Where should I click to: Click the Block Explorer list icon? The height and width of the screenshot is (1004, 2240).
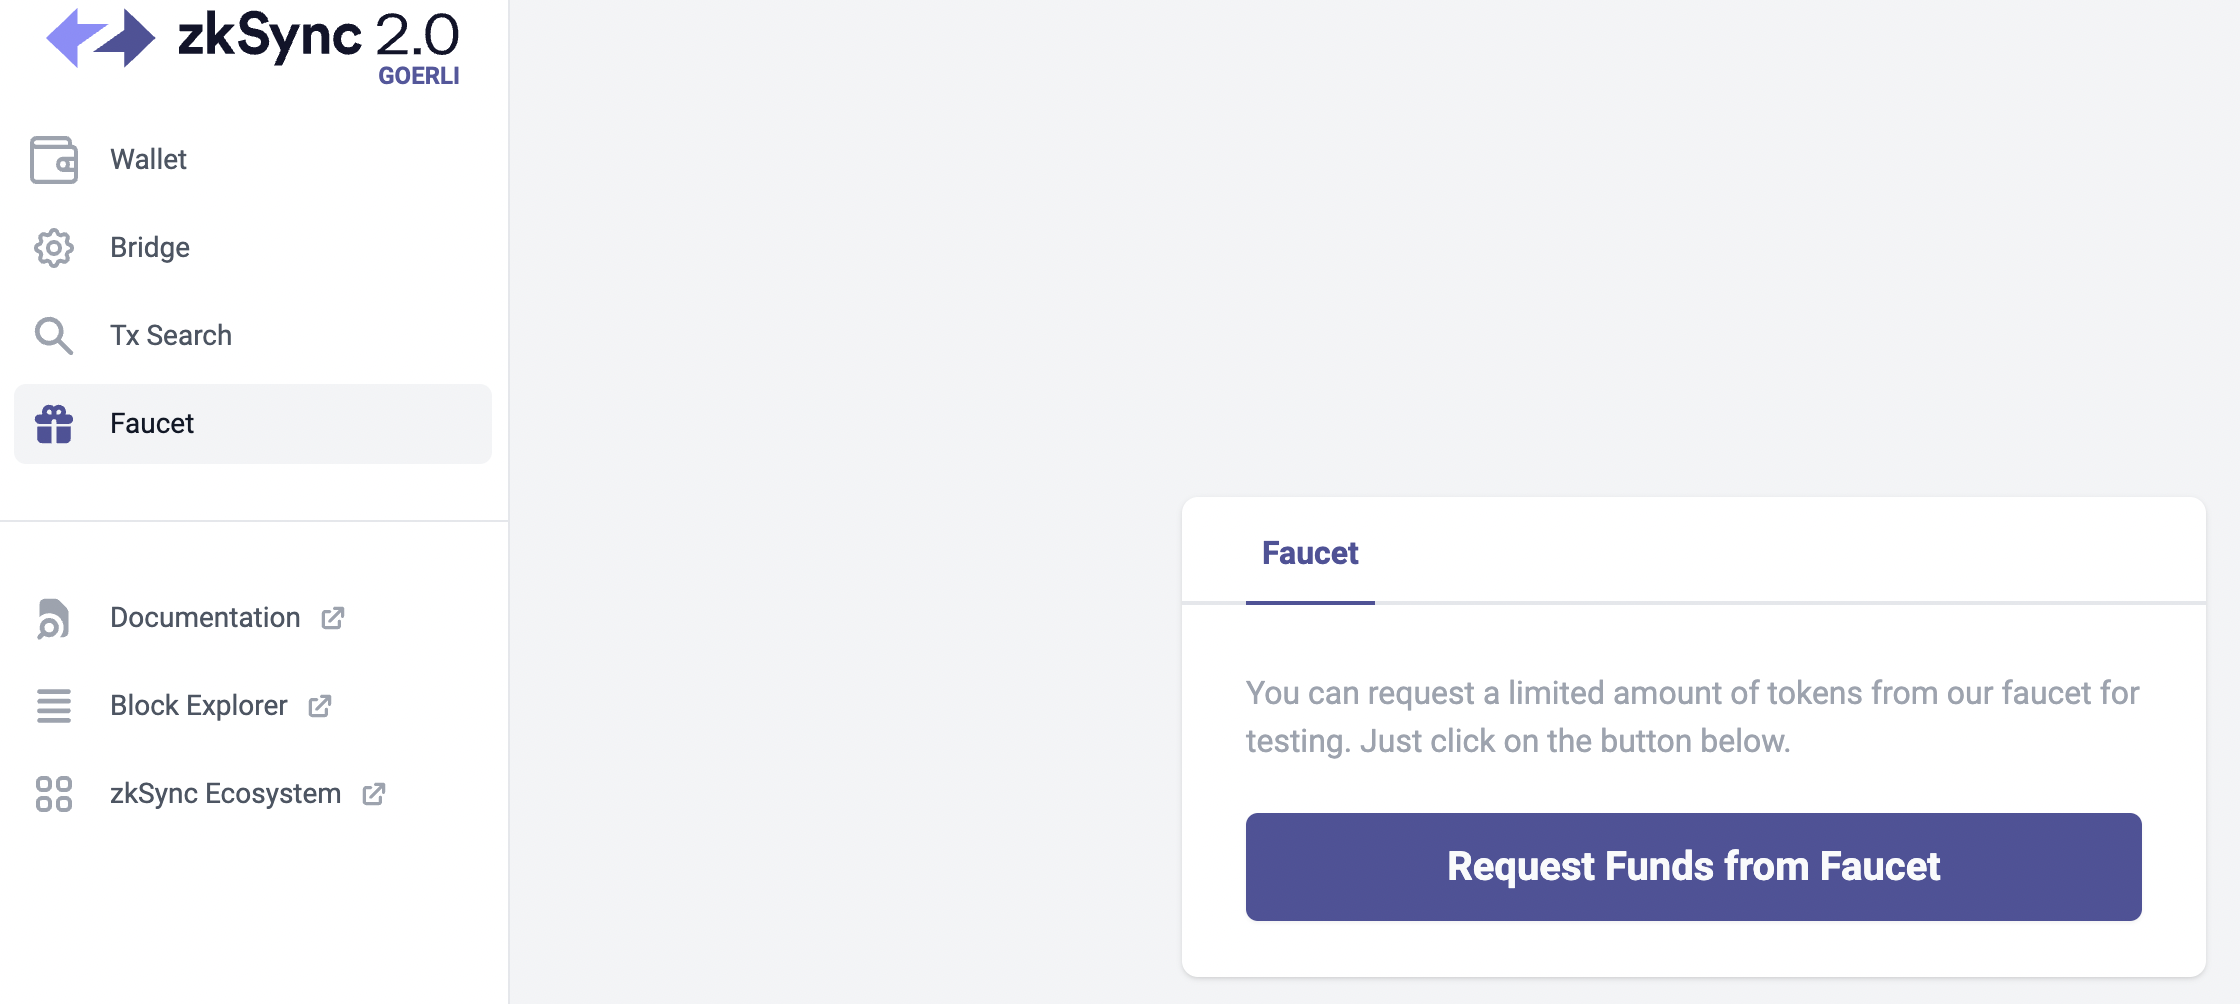(54, 706)
